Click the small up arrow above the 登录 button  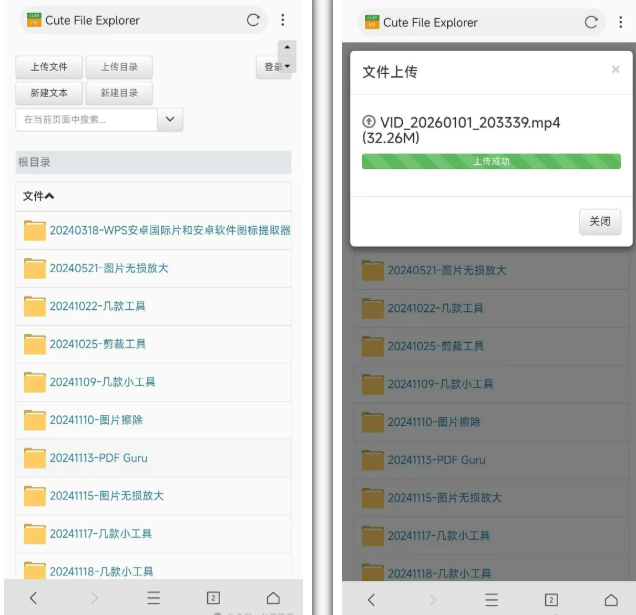(x=288, y=48)
